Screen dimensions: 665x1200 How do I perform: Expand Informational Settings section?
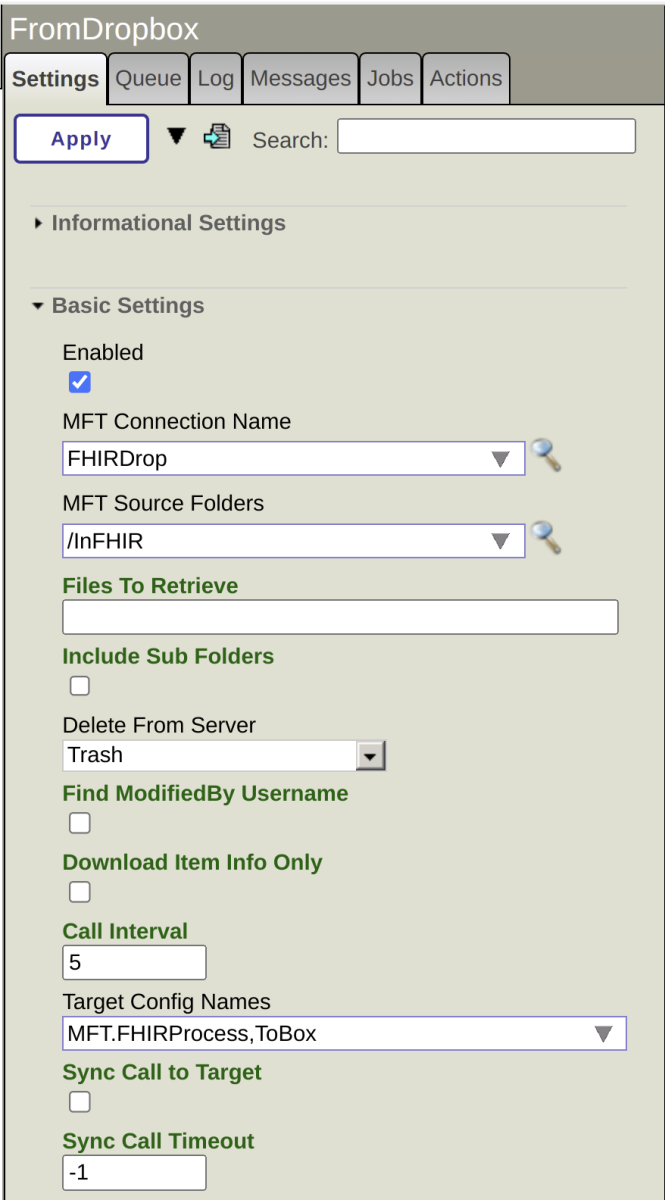pos(168,223)
